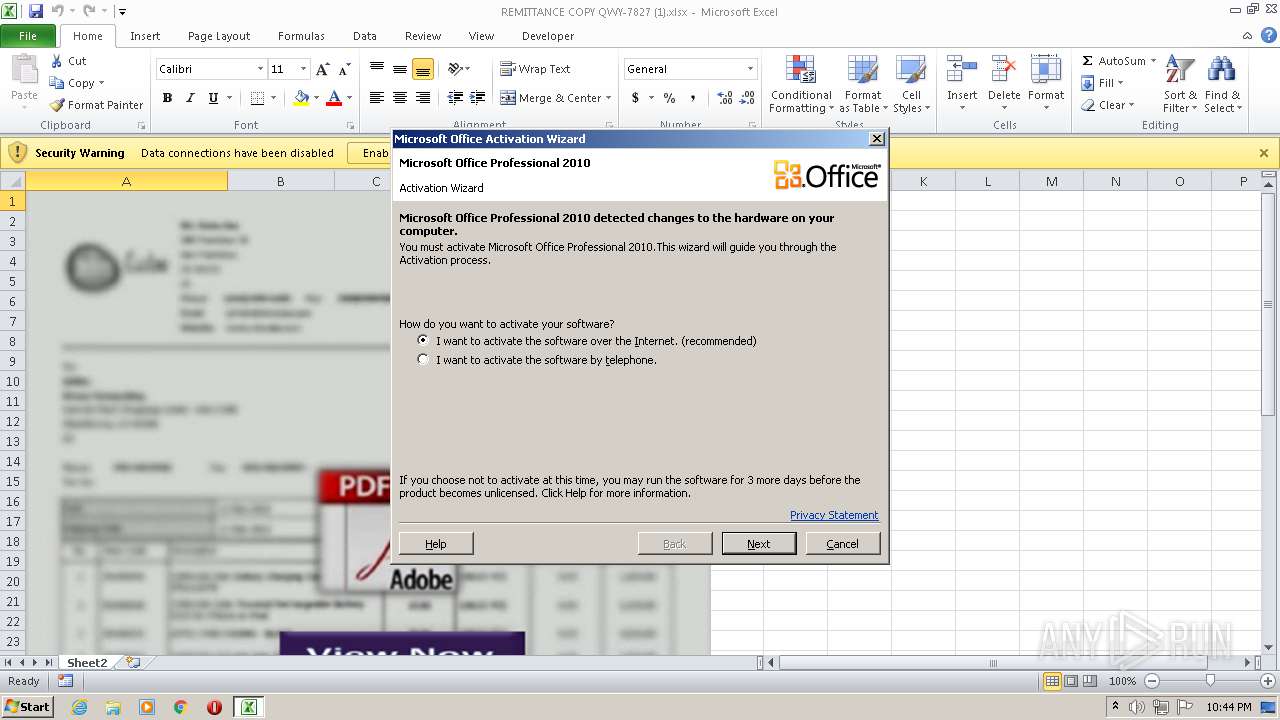Click the Increase Decimal icon
The height and width of the screenshot is (720, 1280).
pos(725,98)
